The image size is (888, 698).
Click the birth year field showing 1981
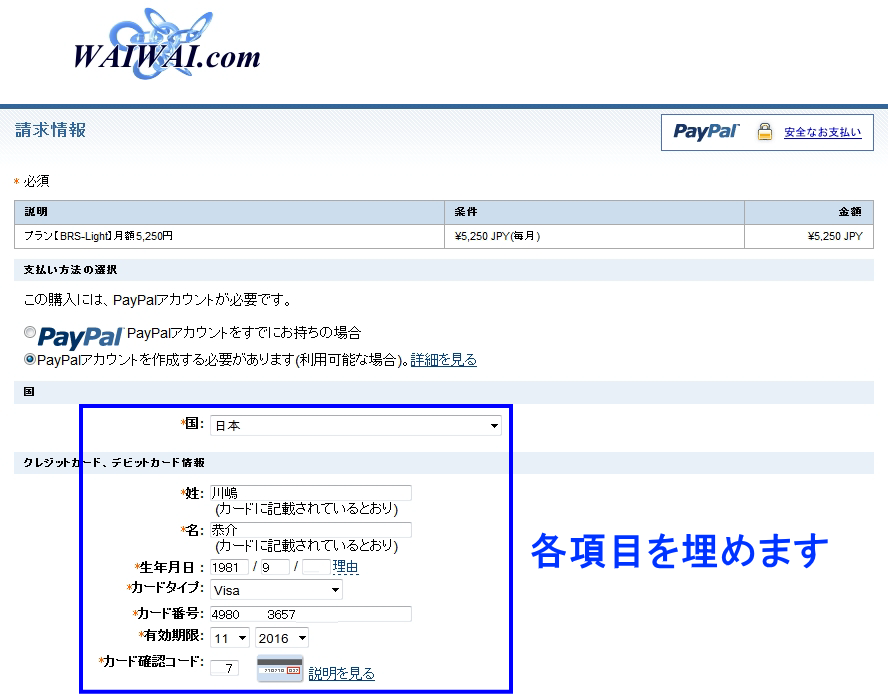(229, 567)
